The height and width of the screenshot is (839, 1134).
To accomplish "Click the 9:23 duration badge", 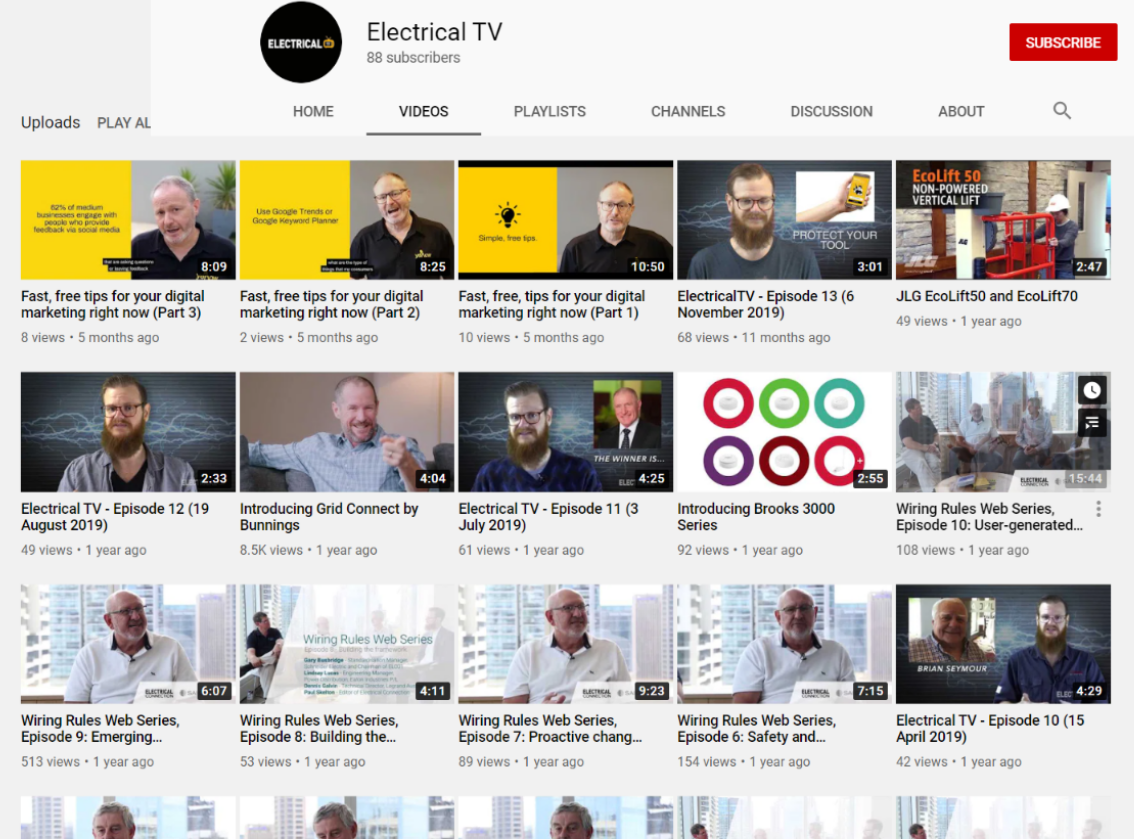I will pos(651,691).
